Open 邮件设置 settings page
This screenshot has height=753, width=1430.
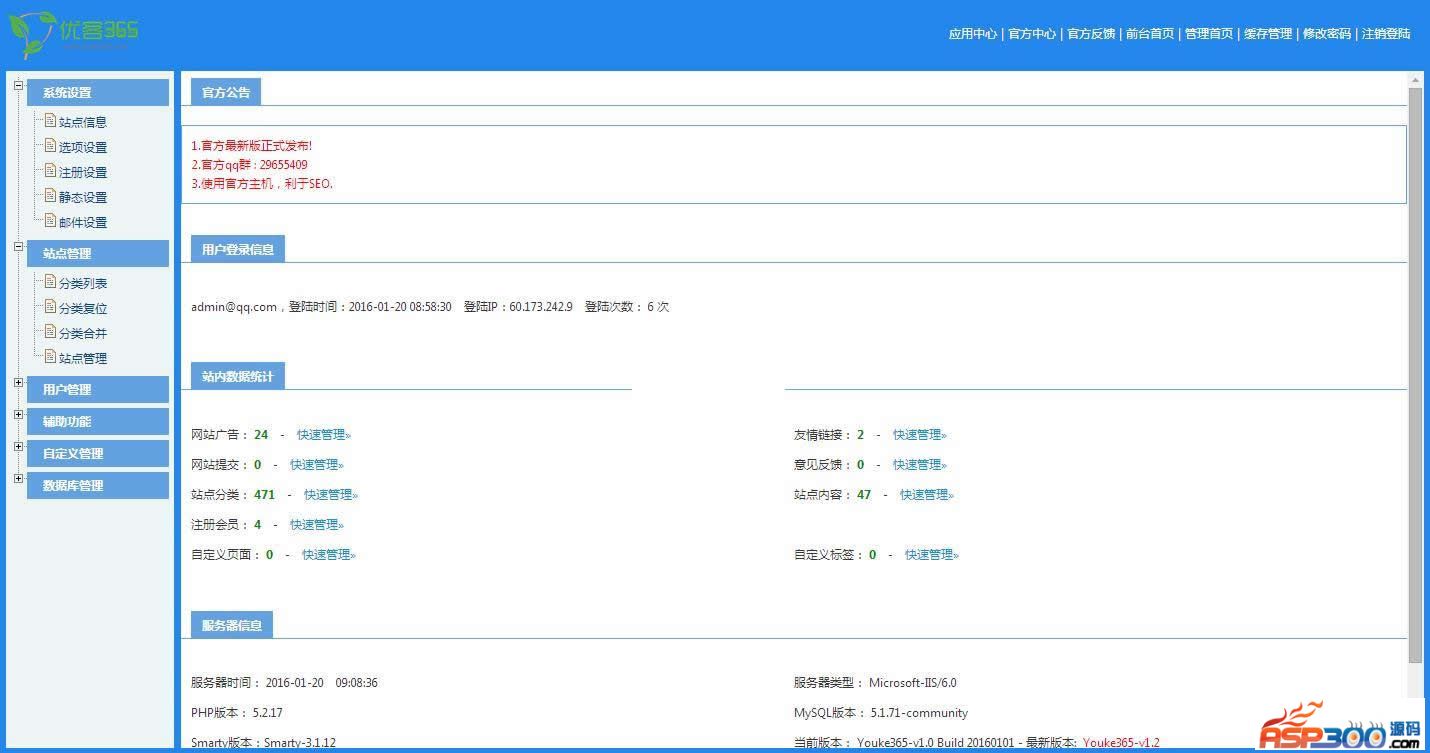[82, 222]
